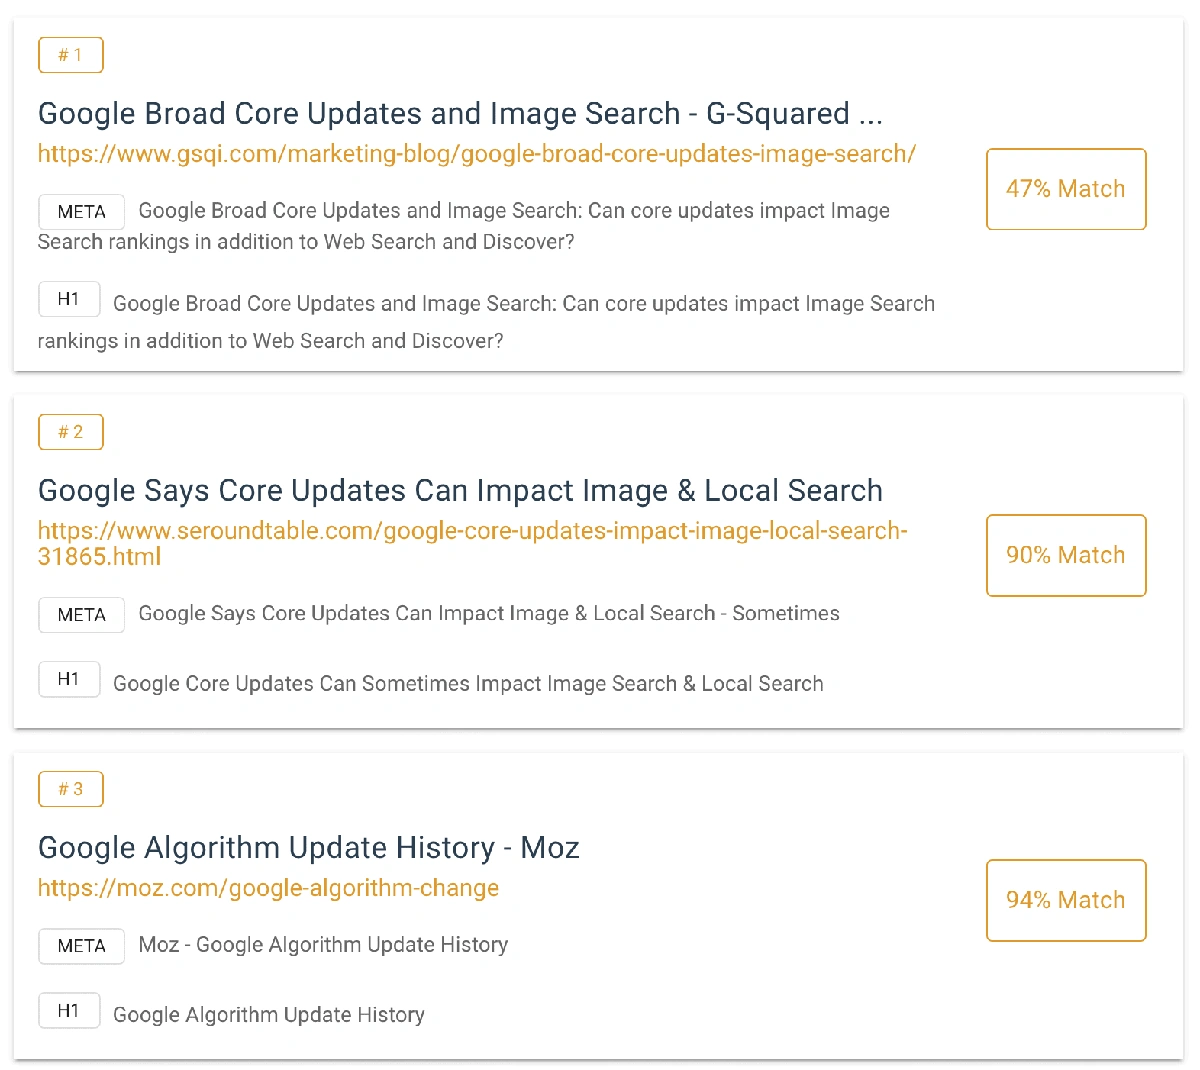The width and height of the screenshot is (1200, 1070).
Task: Click the META tag in the Moz result
Action: pos(81,946)
